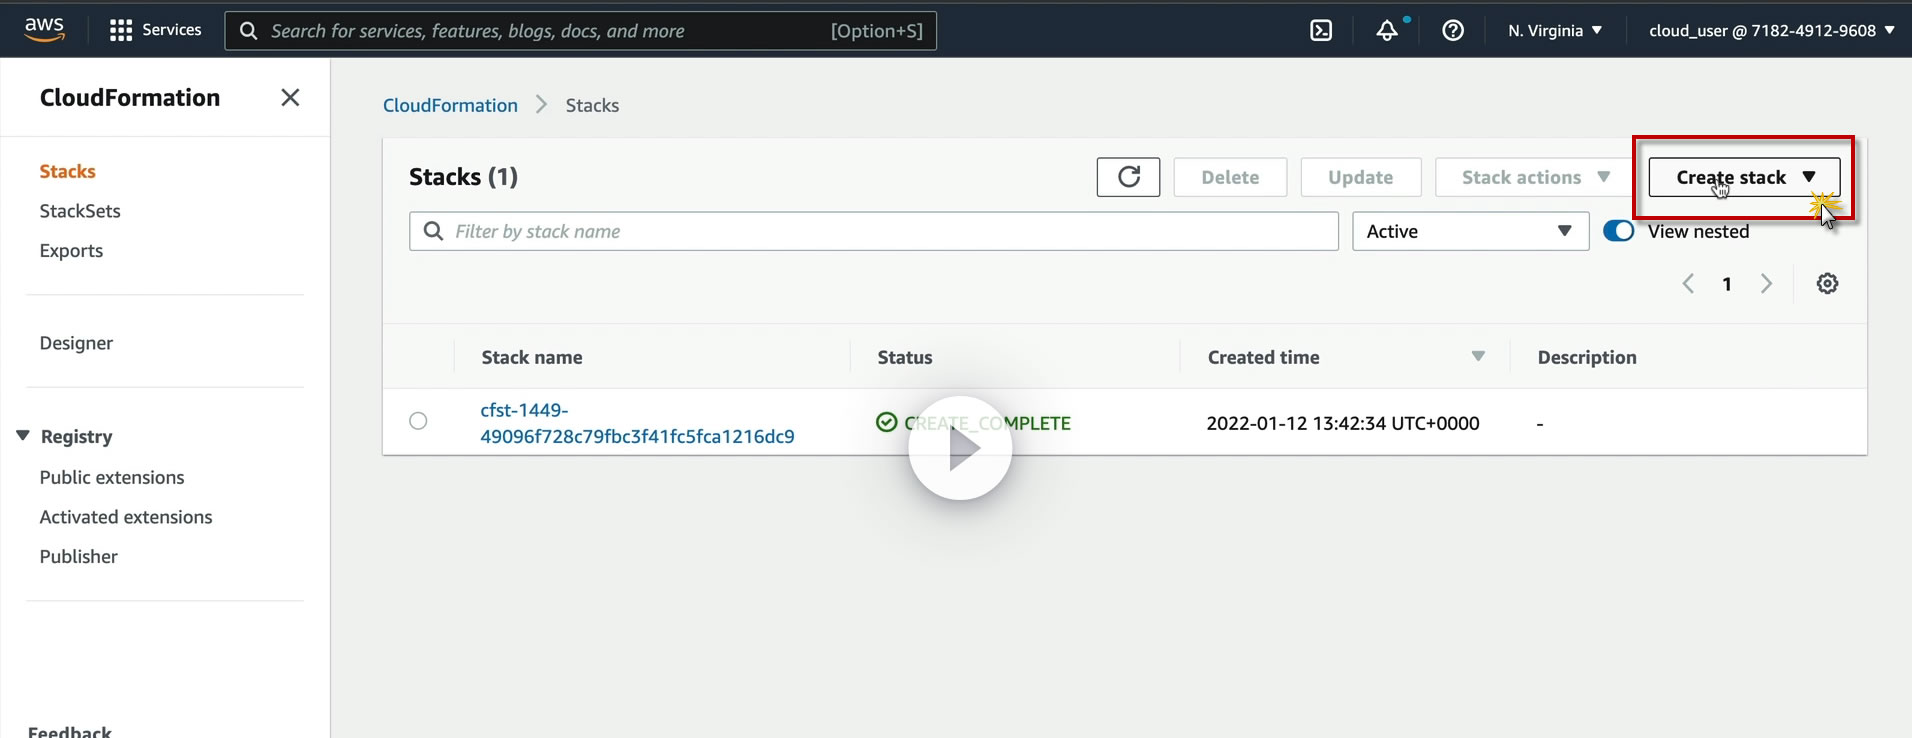Open StackSets in the sidebar
Viewport: 1912px width, 738px height.
(80, 211)
